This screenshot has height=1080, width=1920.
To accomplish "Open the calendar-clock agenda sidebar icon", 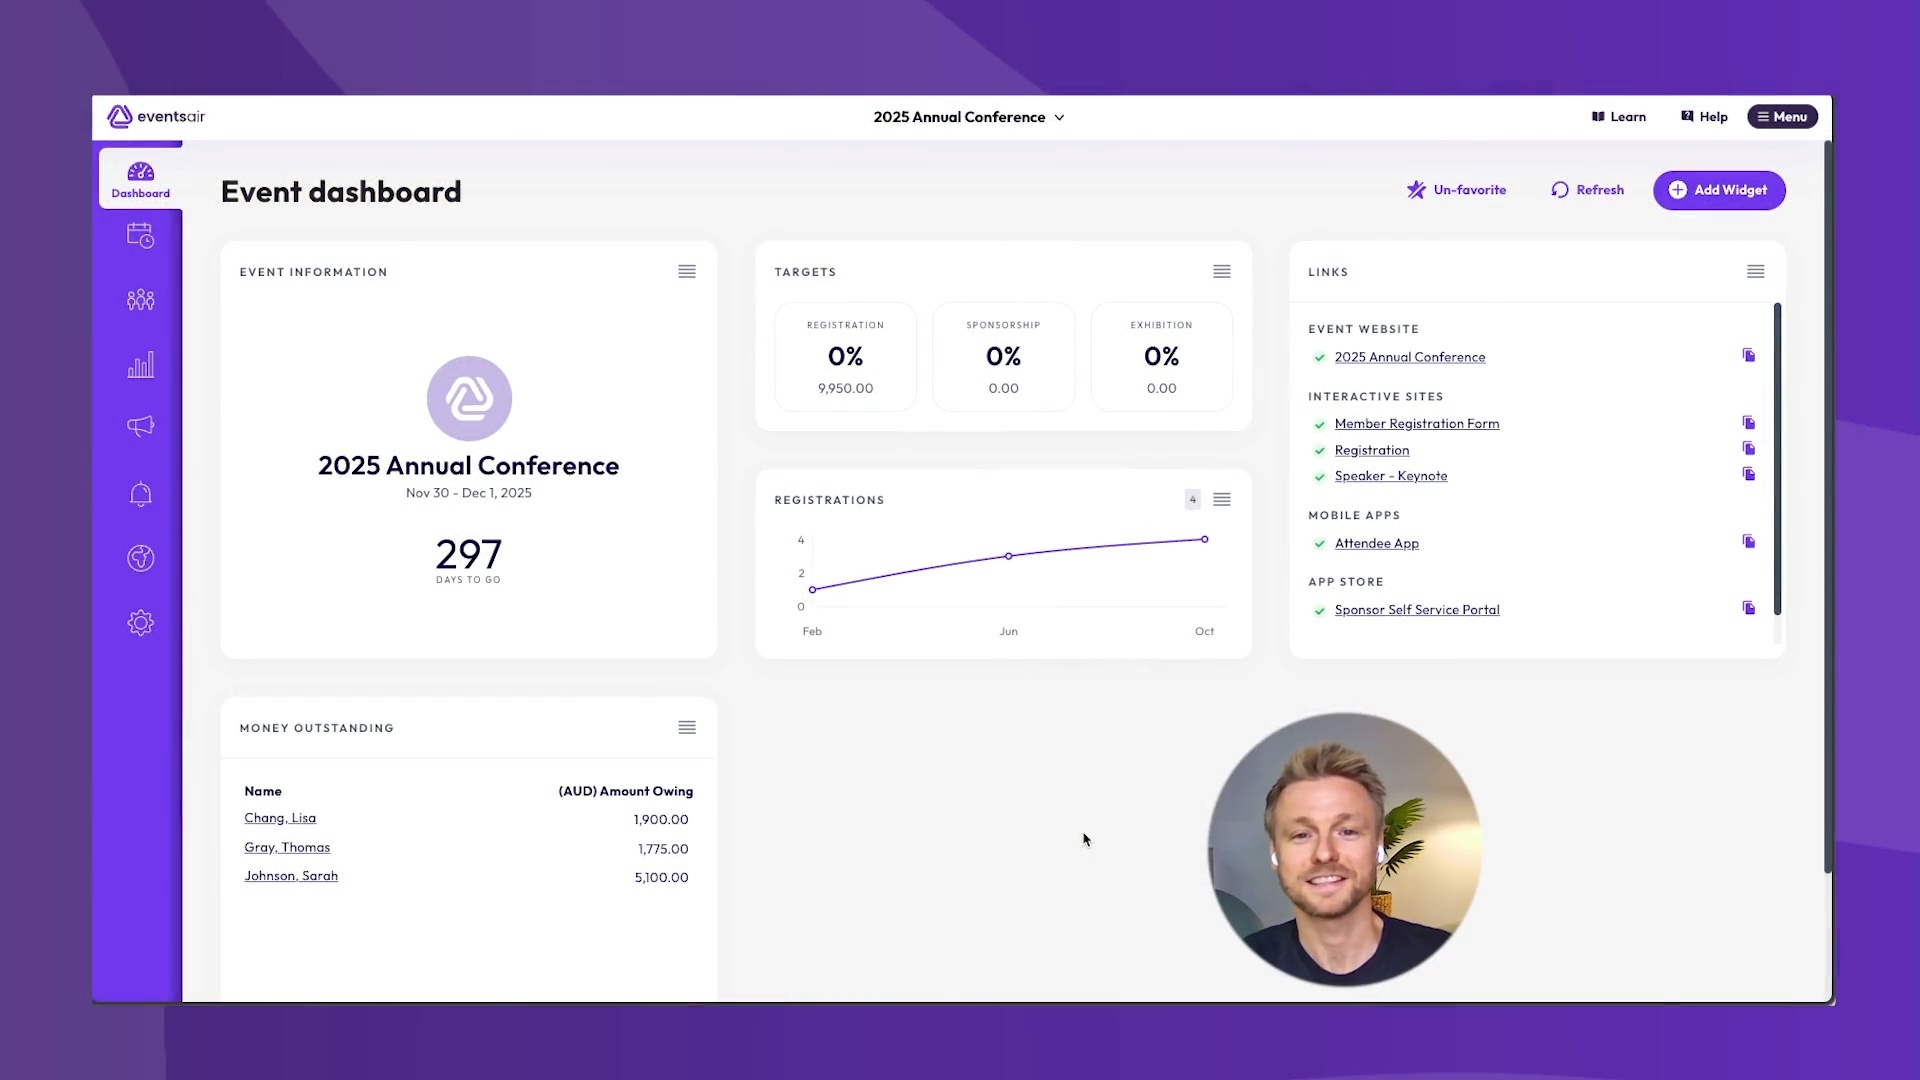I will (x=140, y=236).
